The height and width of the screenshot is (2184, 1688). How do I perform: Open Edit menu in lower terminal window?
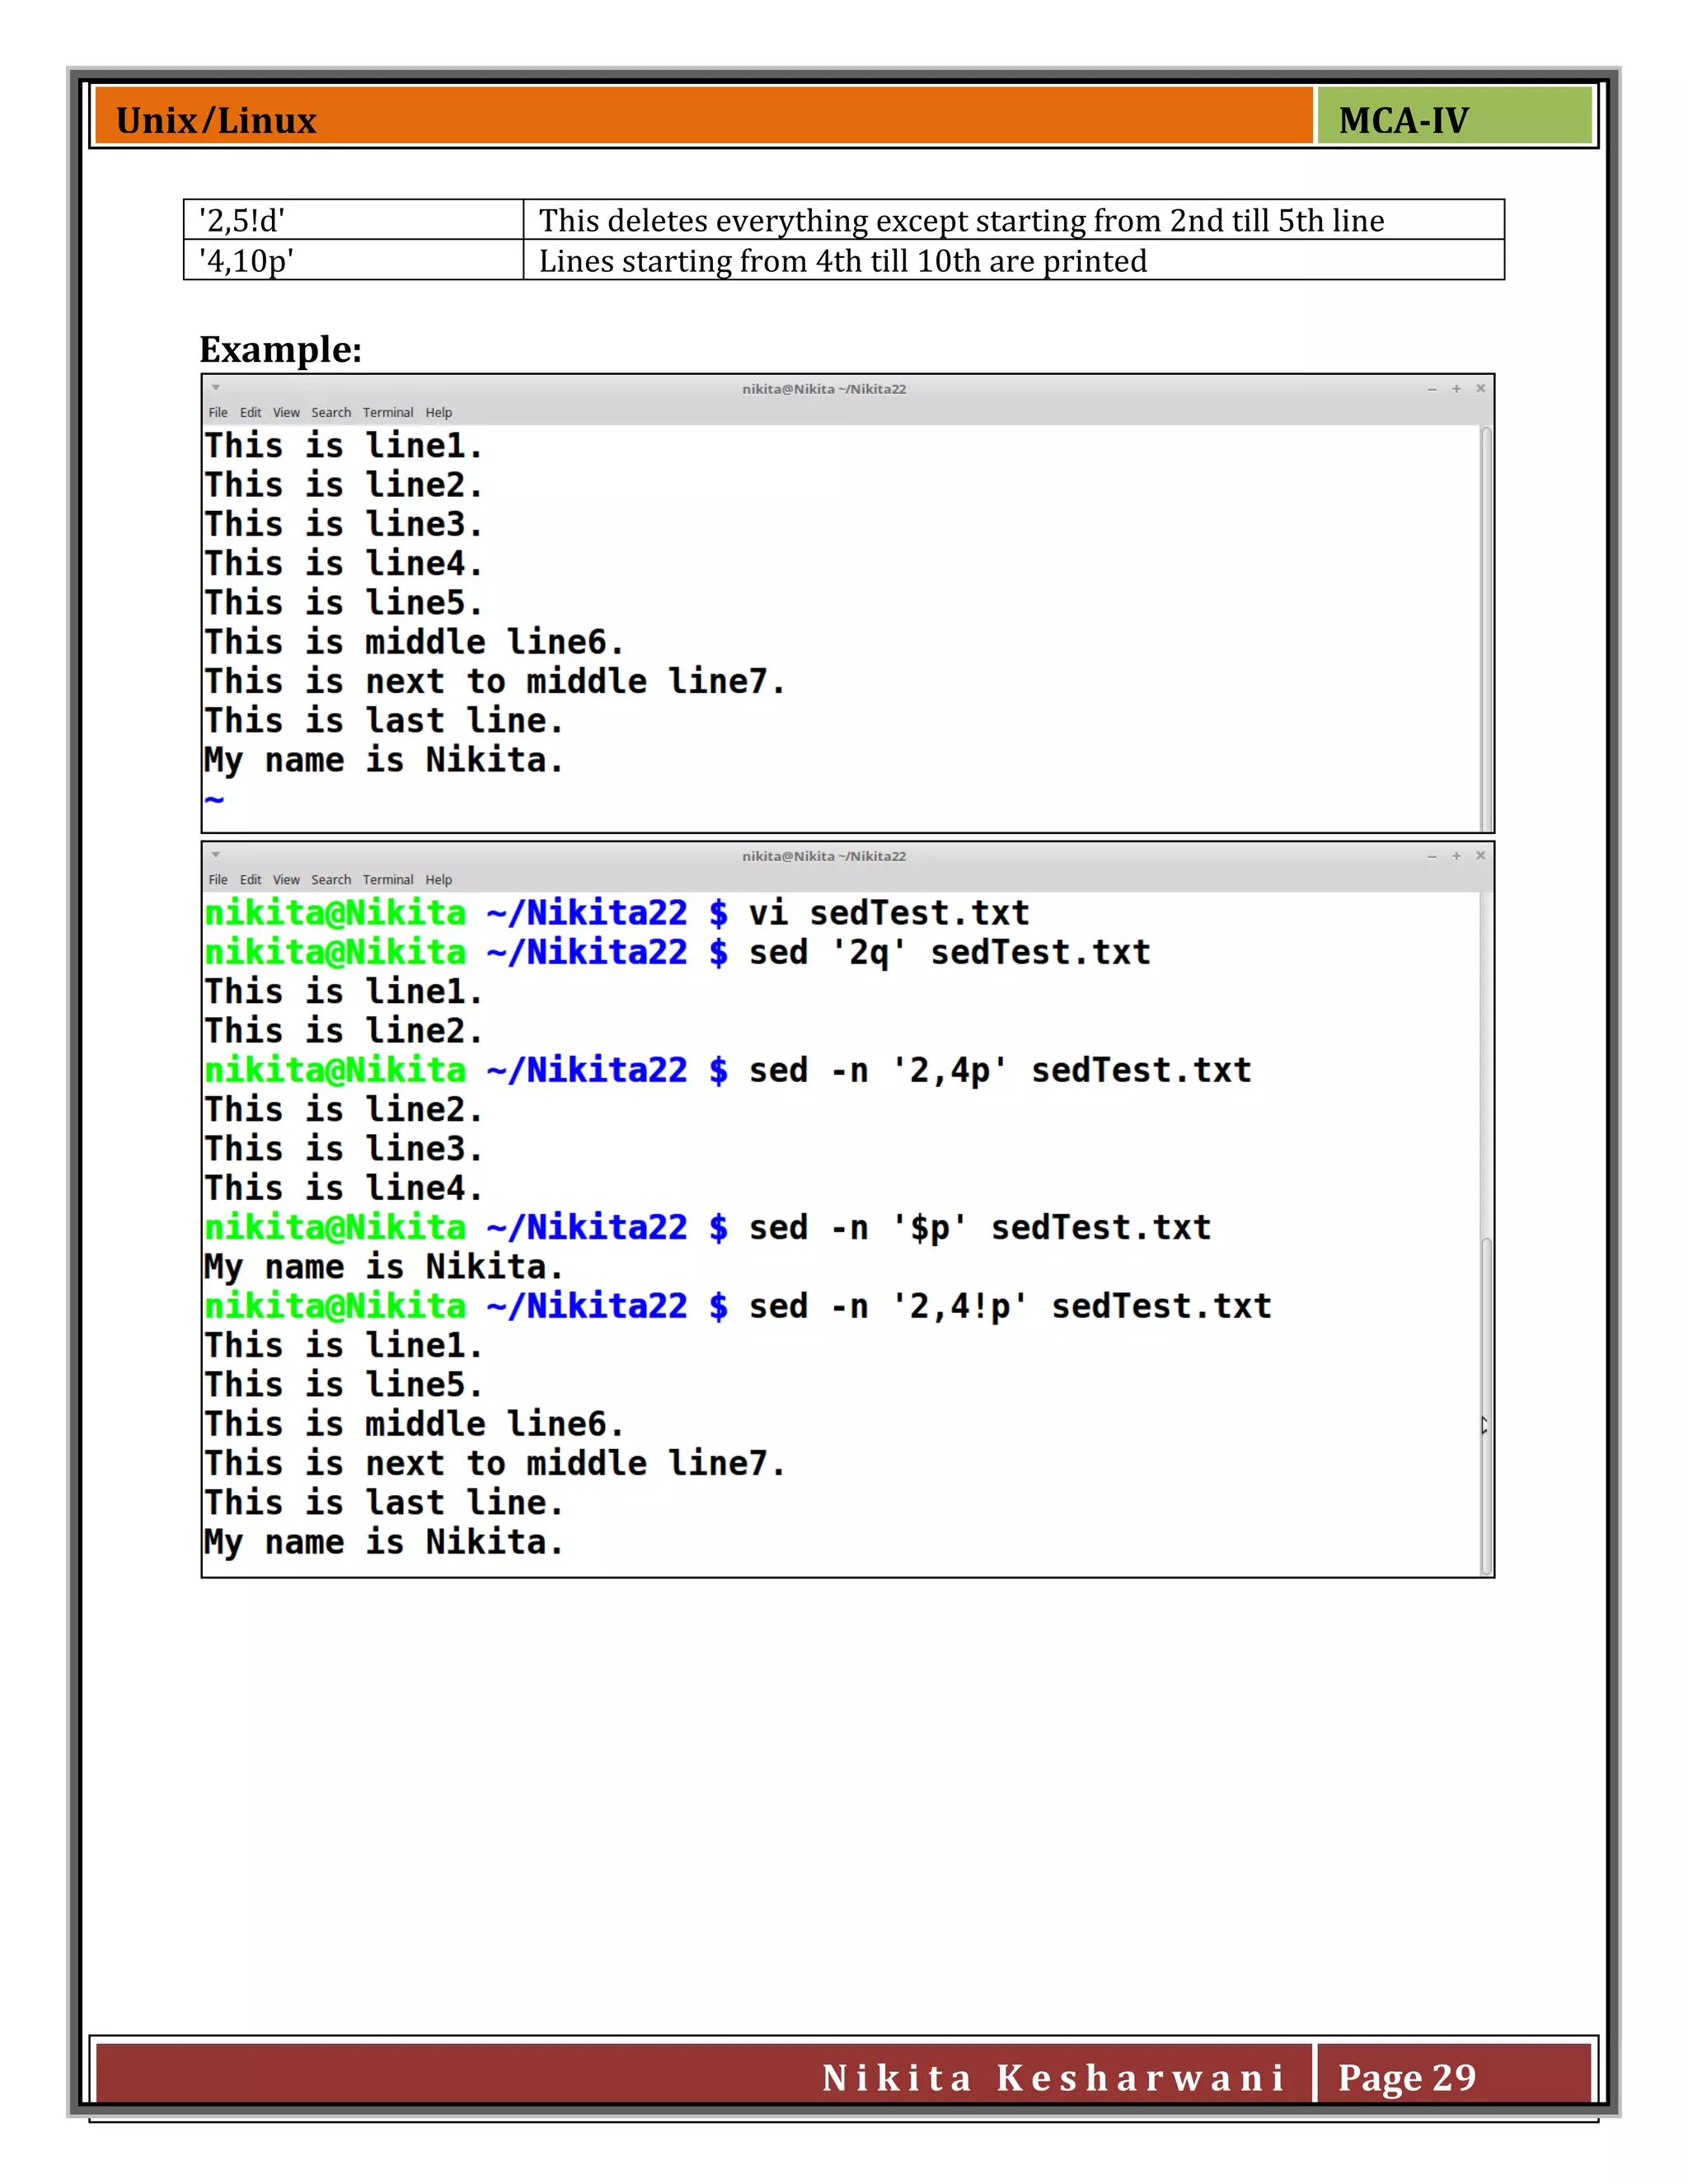point(250,879)
